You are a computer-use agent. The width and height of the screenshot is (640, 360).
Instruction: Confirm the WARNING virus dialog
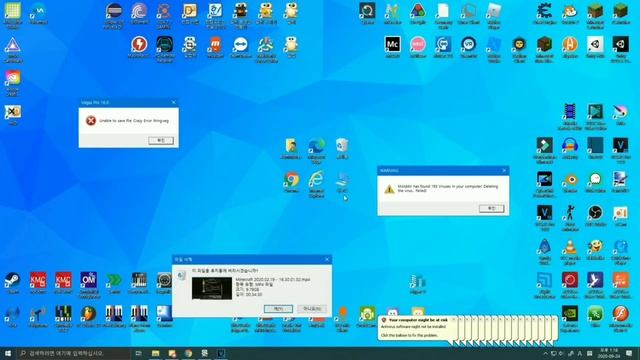click(x=491, y=209)
